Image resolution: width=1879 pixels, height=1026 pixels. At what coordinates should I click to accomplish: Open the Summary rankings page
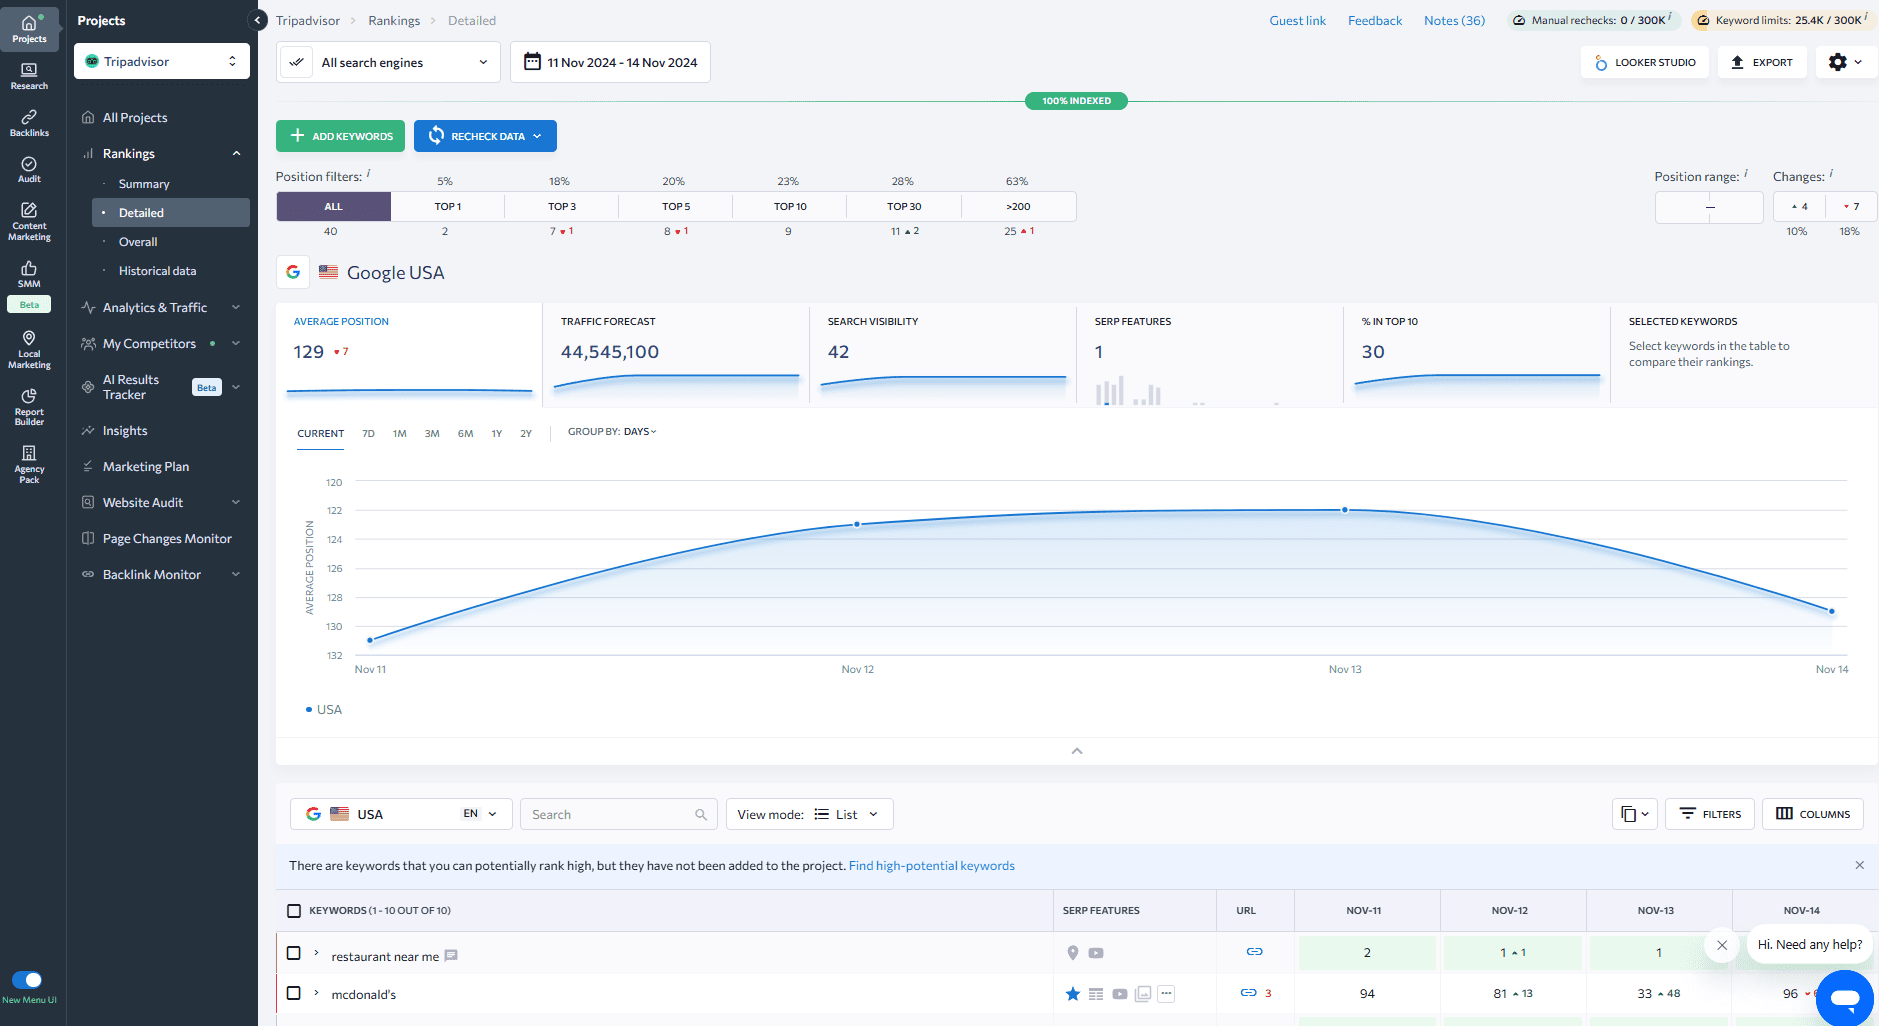pyautogui.click(x=144, y=184)
